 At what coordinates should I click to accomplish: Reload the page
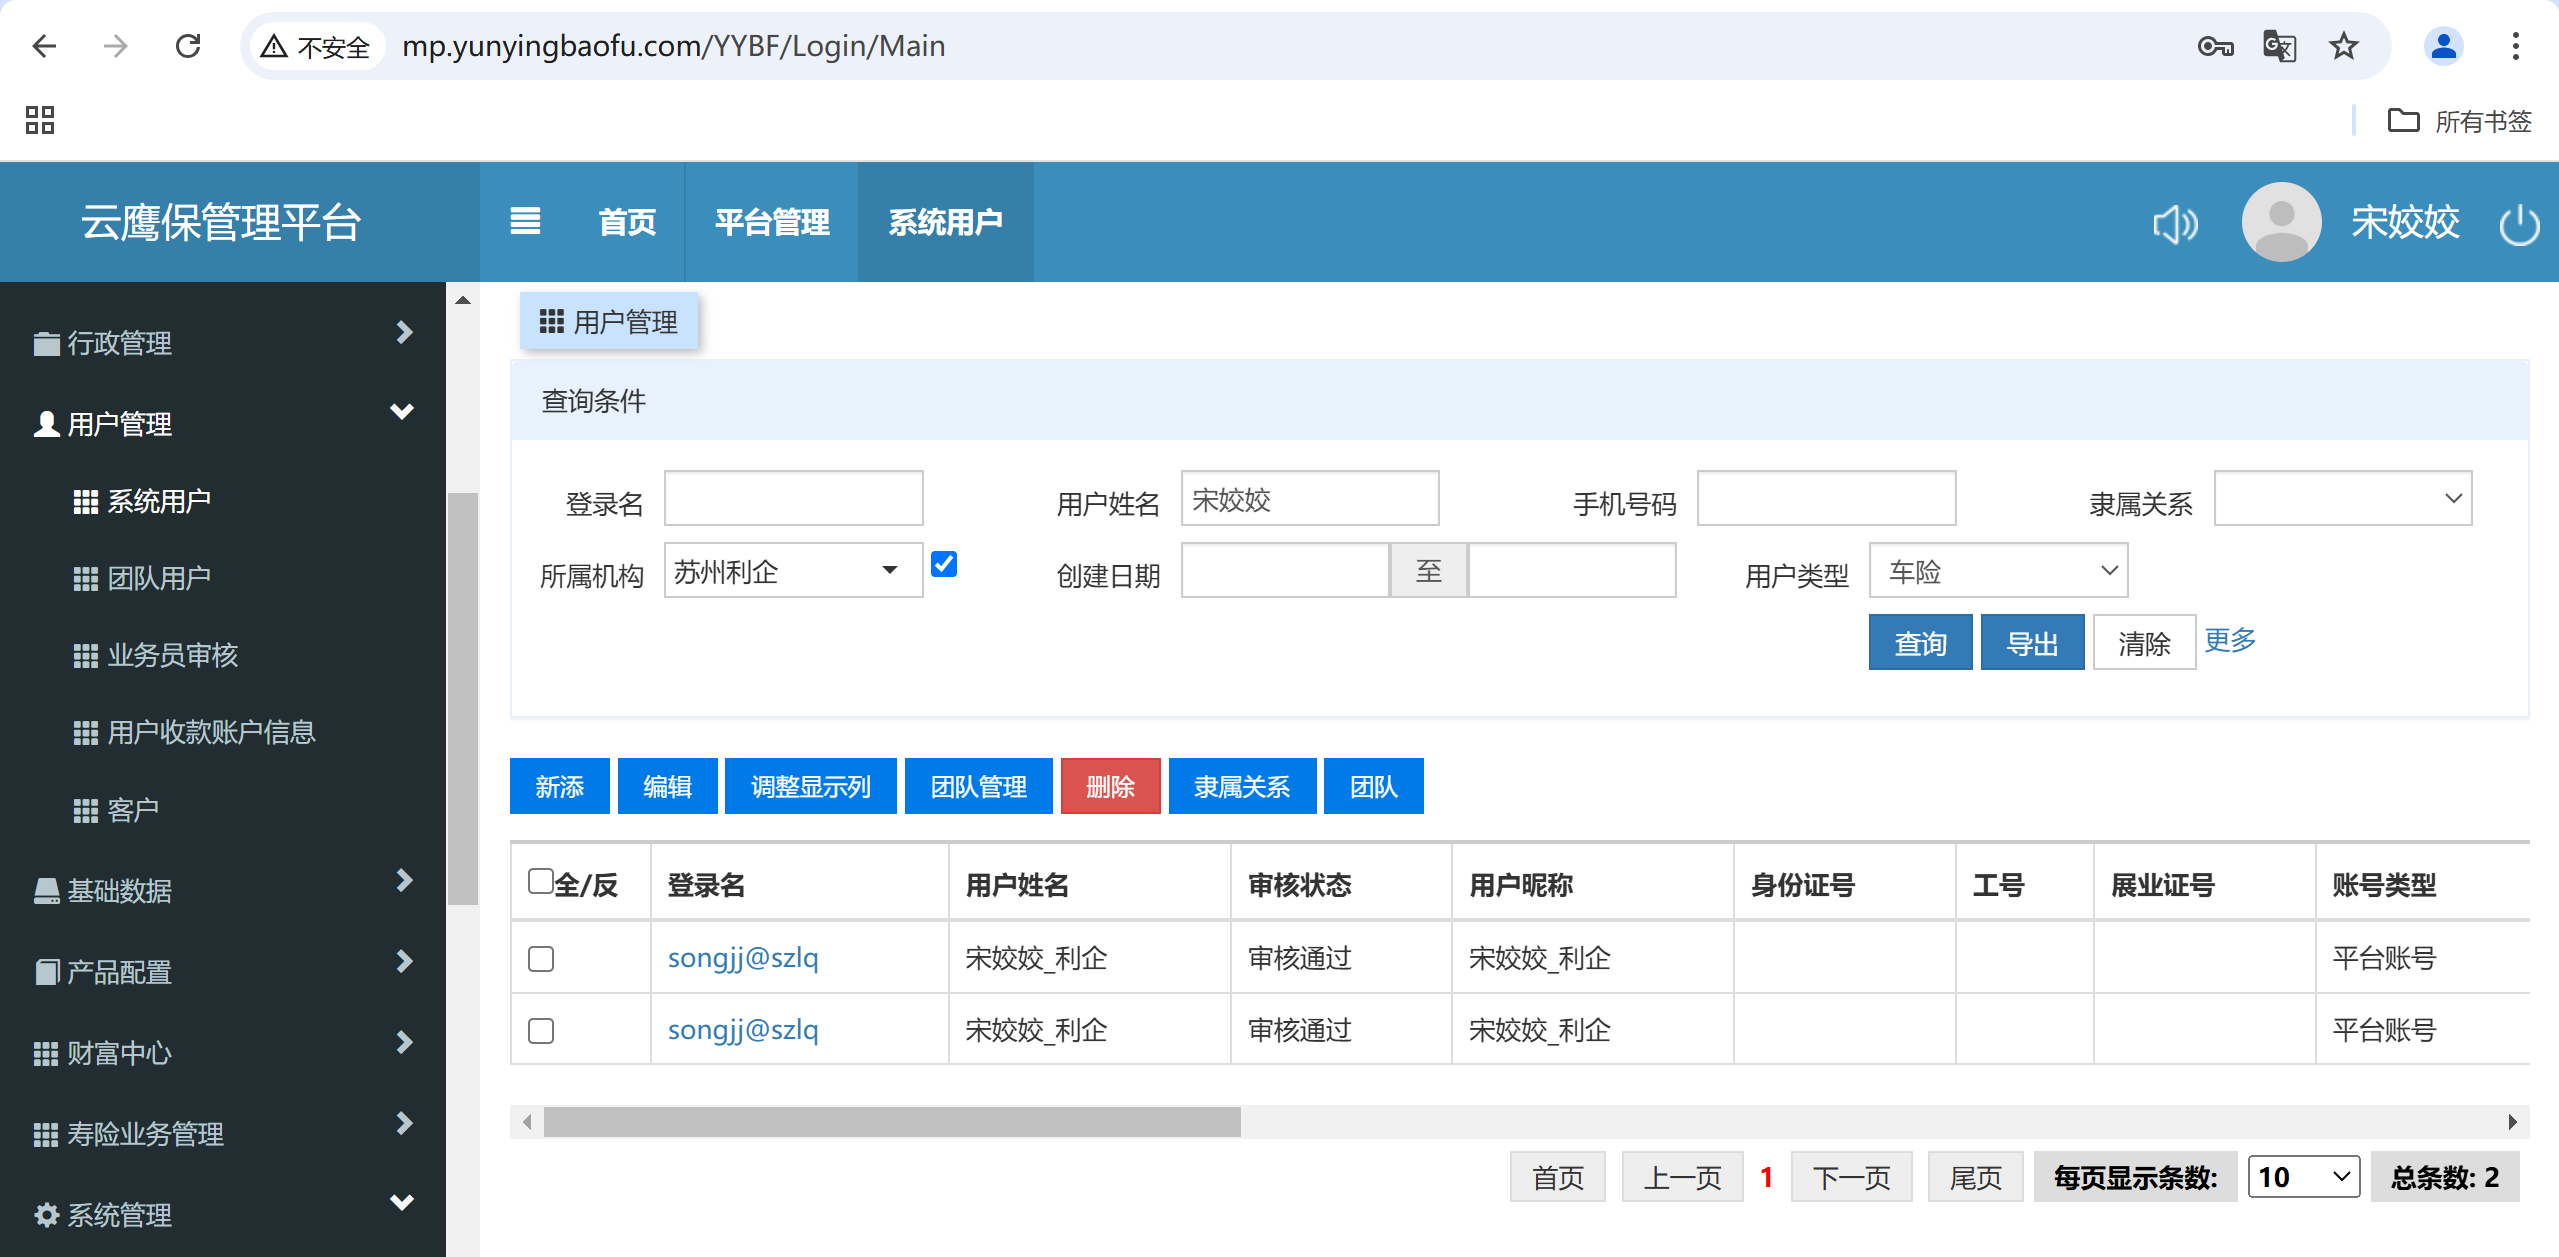pyautogui.click(x=188, y=46)
